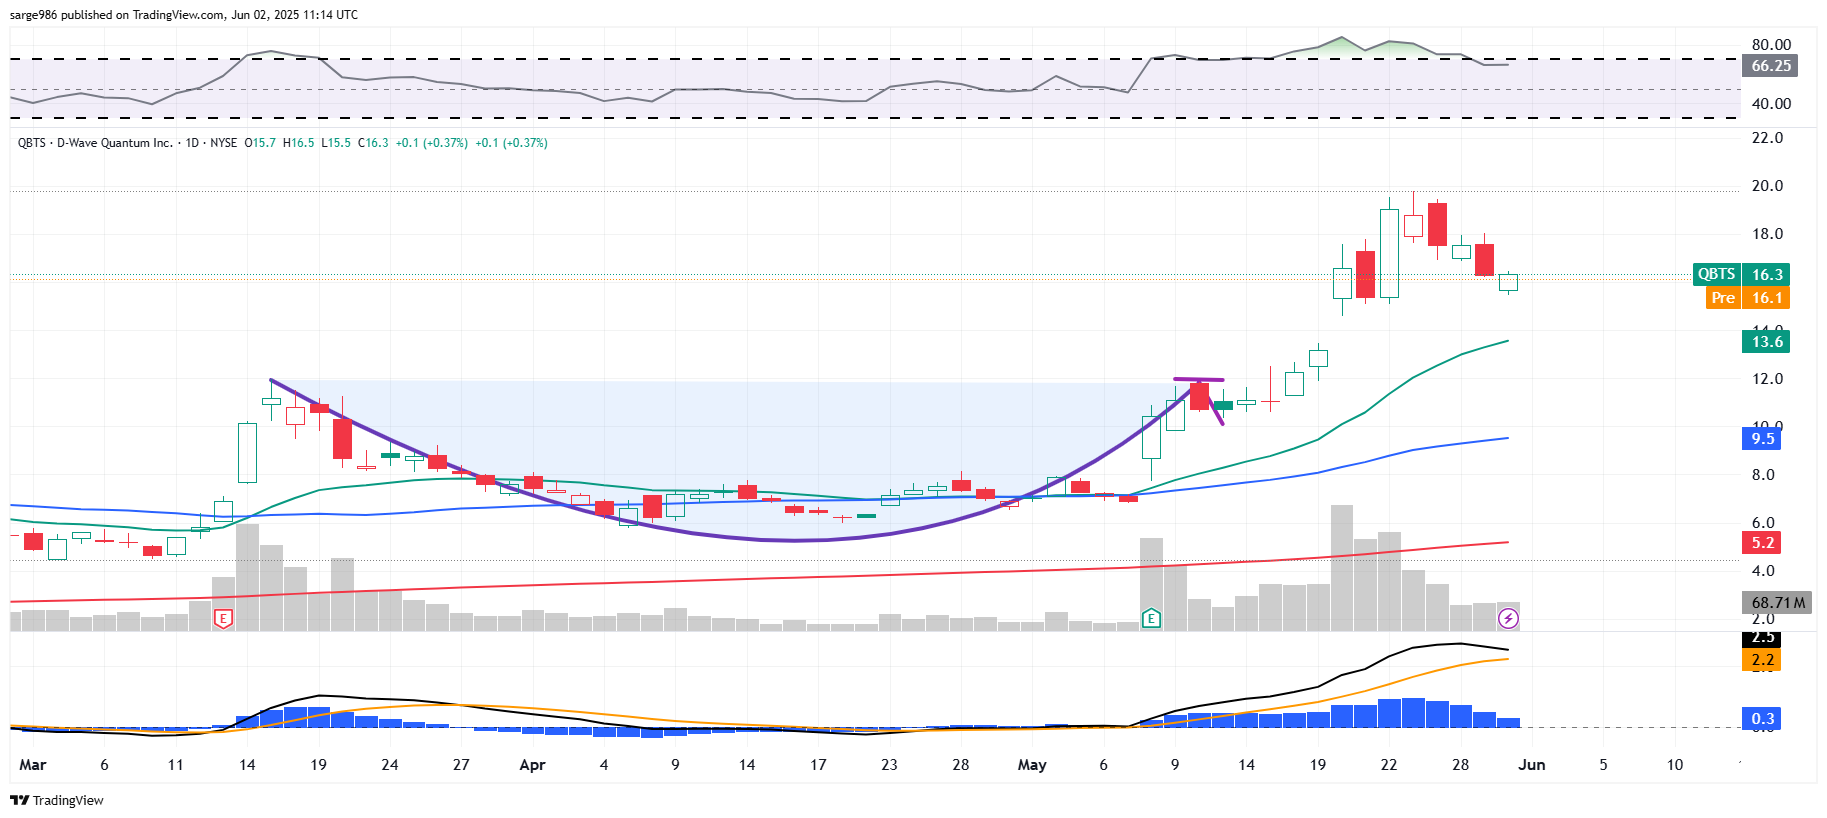Screen dimensions: 1827x818
Task: Click the red earnings E icon in March
Action: (223, 619)
